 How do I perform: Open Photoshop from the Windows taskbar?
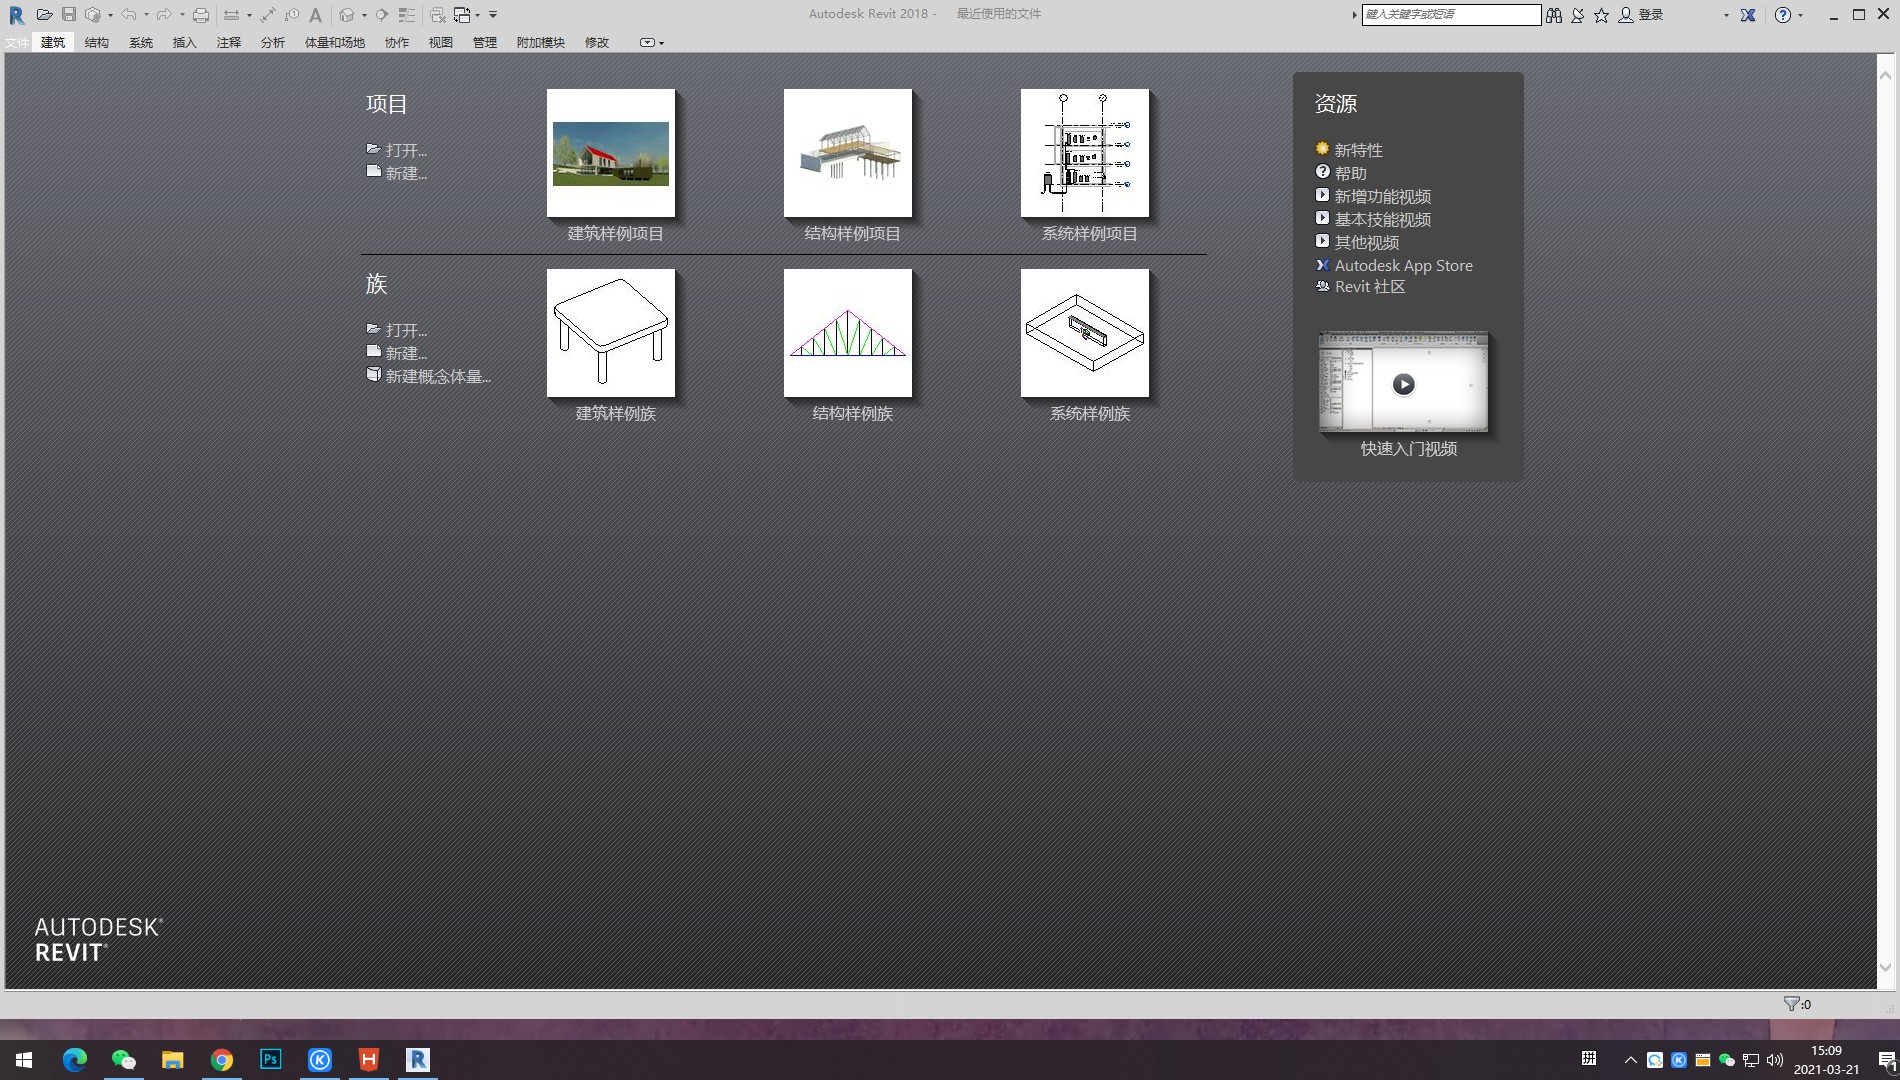[270, 1060]
